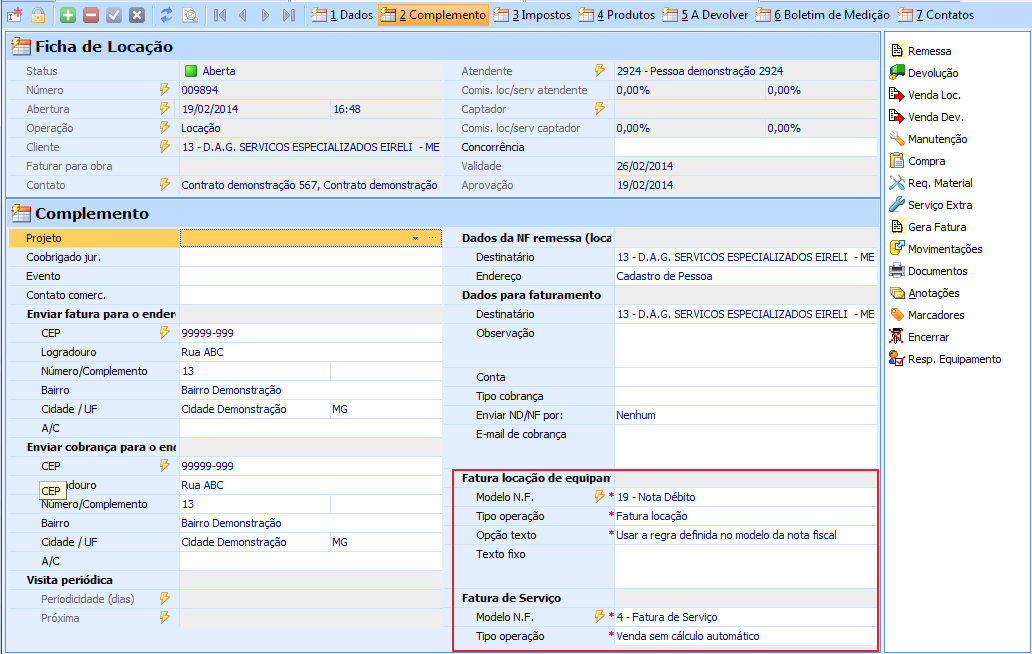Click the gray X cancel icon
Image resolution: width=1032 pixels, height=654 pixels.
137,14
